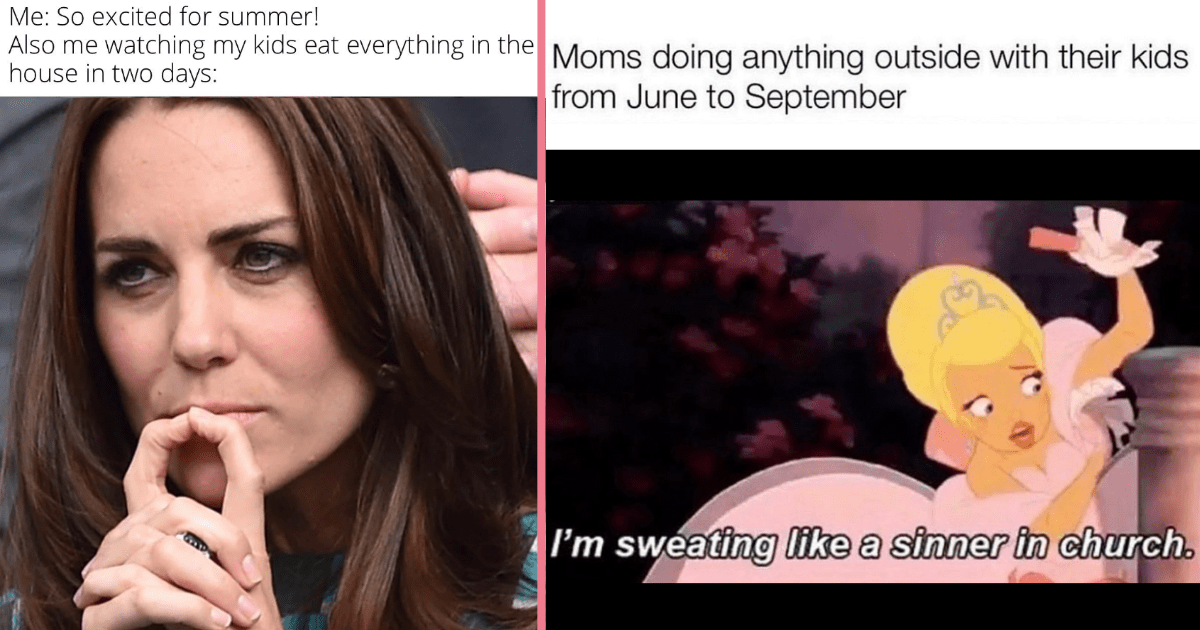Click the dark ring on the woman's finger
The image size is (1200, 630).
[196, 545]
